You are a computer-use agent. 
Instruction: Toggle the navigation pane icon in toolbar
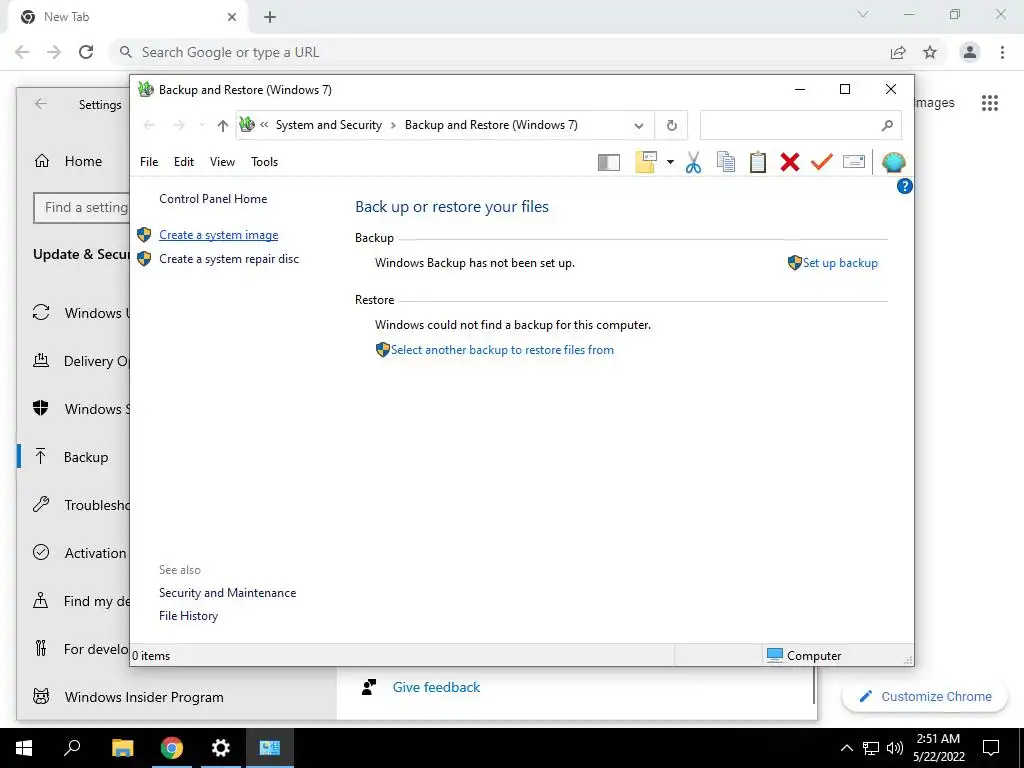pyautogui.click(x=609, y=162)
